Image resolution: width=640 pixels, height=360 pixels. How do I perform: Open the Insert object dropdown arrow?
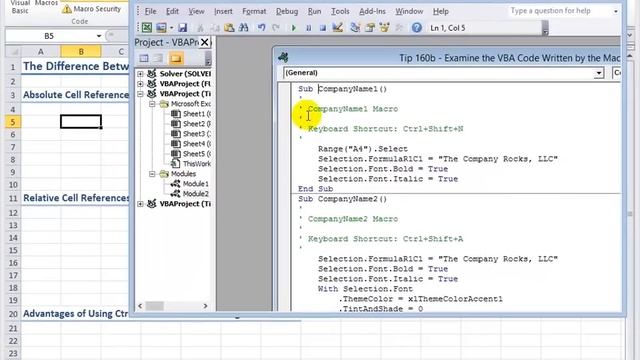(171, 28)
